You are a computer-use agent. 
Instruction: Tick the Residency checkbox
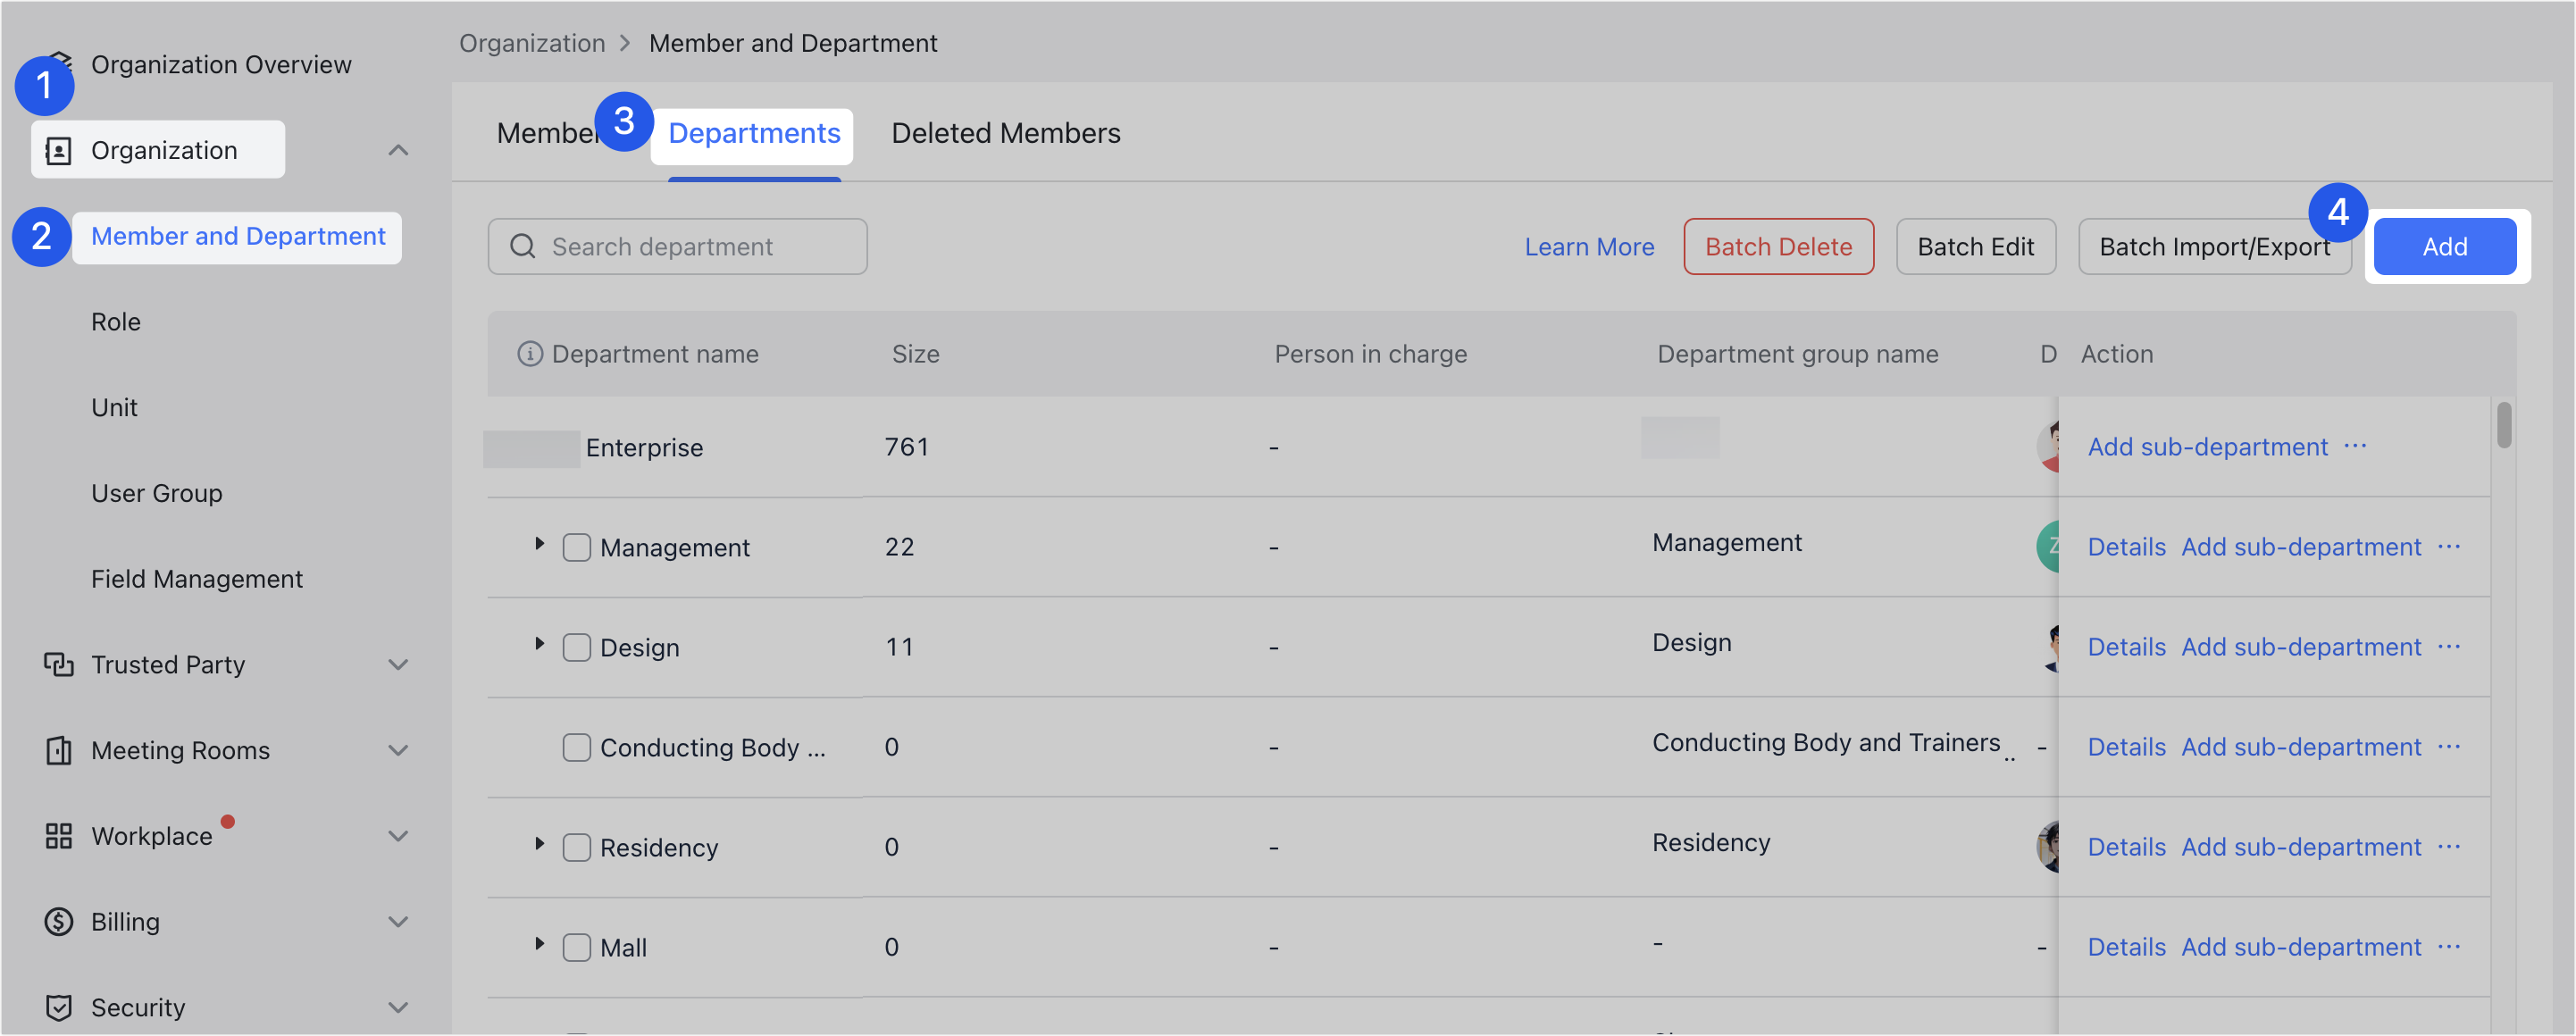[x=576, y=847]
